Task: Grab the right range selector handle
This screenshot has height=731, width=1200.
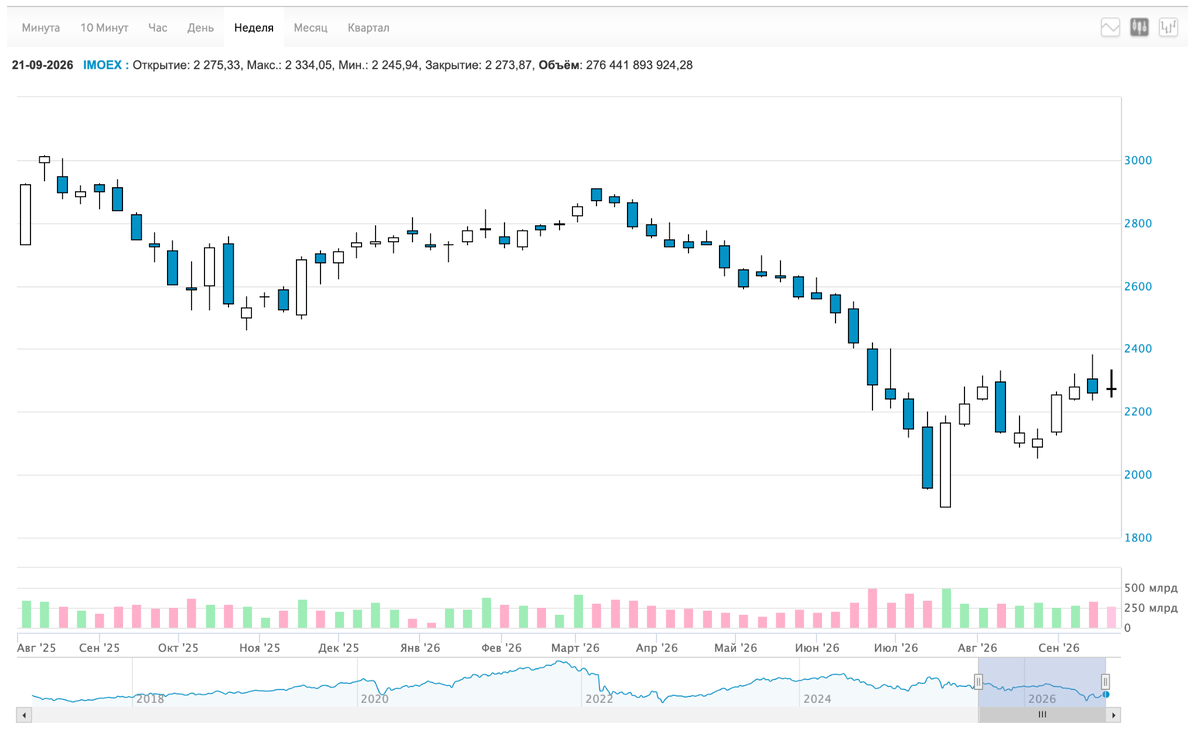Action: 1105,682
